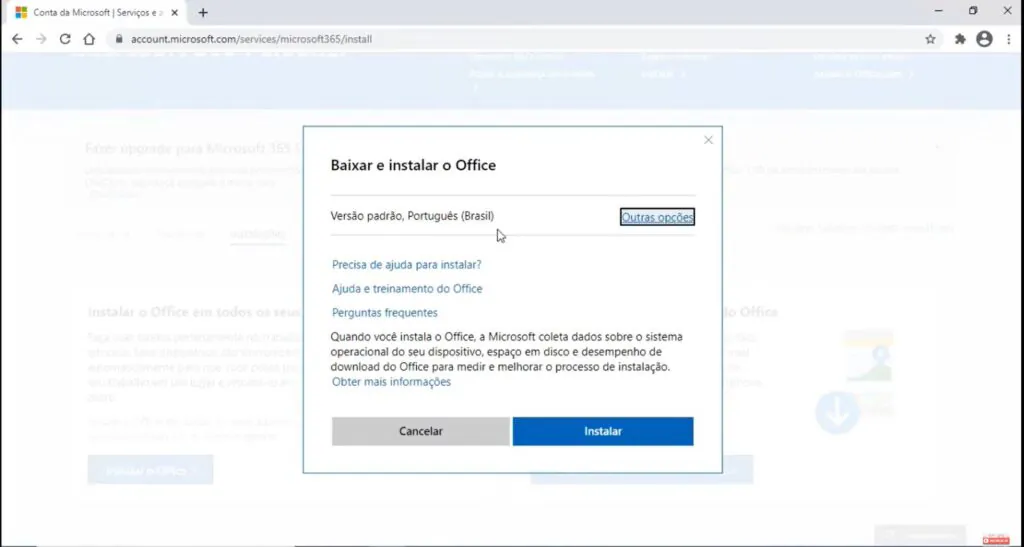Screen dimensions: 1024x547
Task: Open Chrome three-dot menu
Action: 1008,39
